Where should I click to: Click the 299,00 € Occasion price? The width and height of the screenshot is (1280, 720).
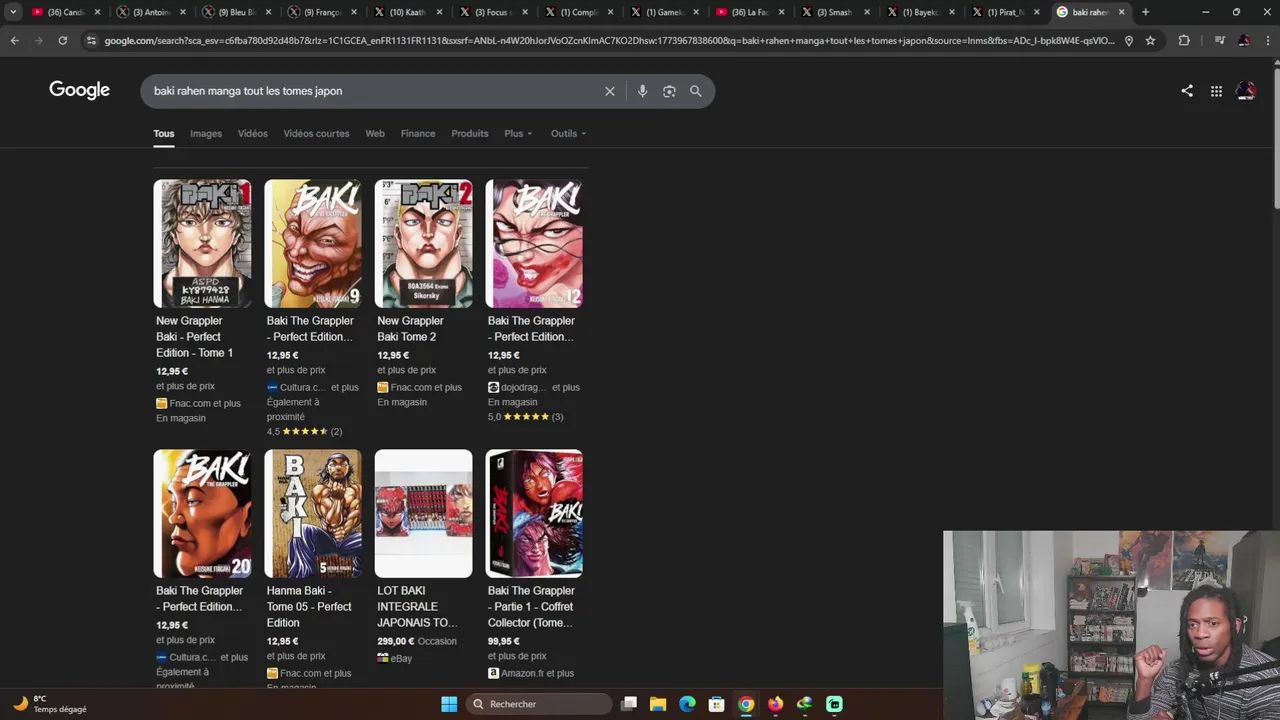pyautogui.click(x=417, y=641)
